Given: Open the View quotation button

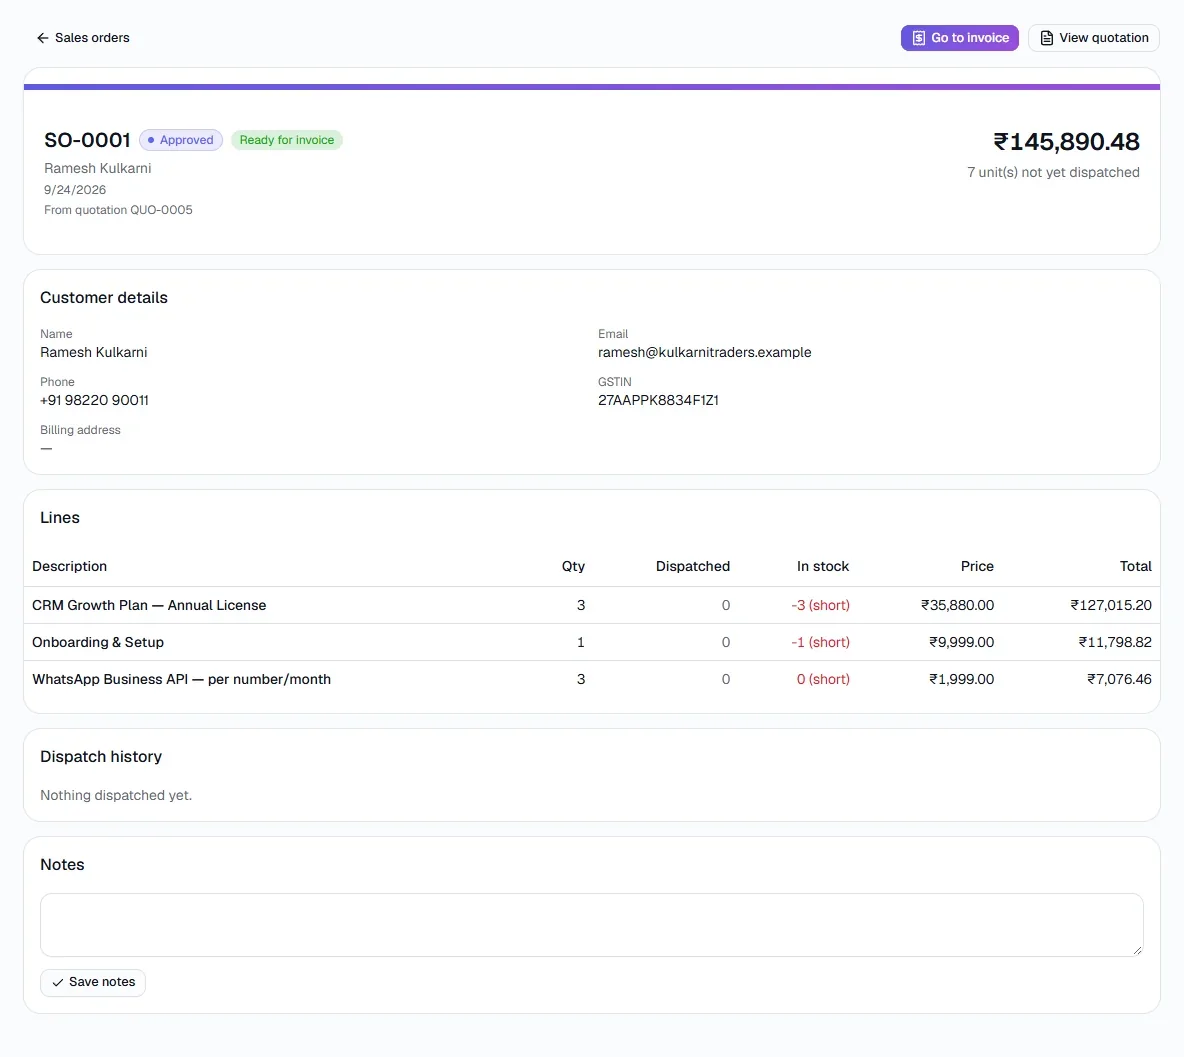Looking at the screenshot, I should [x=1093, y=38].
